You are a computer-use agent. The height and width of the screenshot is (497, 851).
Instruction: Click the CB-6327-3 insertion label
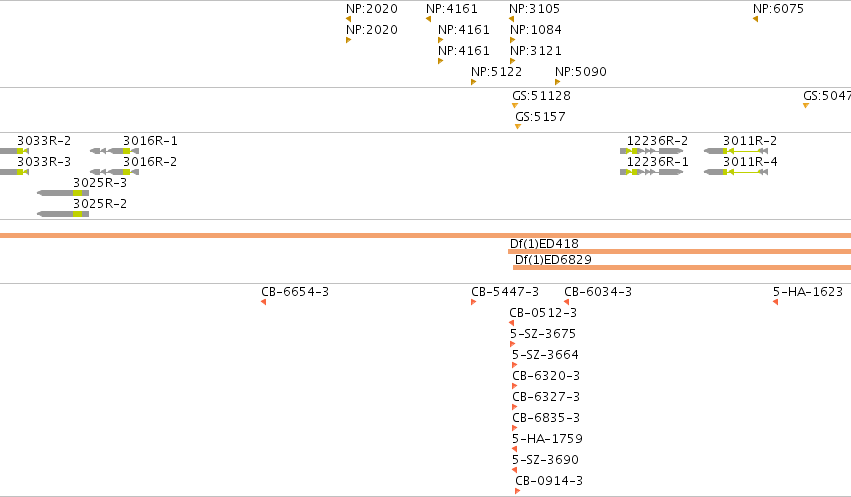click(x=546, y=397)
